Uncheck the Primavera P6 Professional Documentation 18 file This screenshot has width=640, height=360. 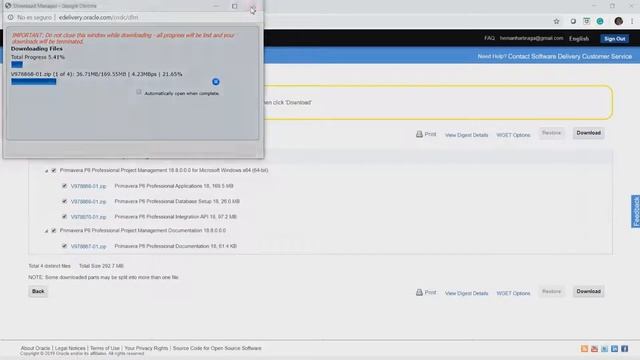[x=64, y=246]
